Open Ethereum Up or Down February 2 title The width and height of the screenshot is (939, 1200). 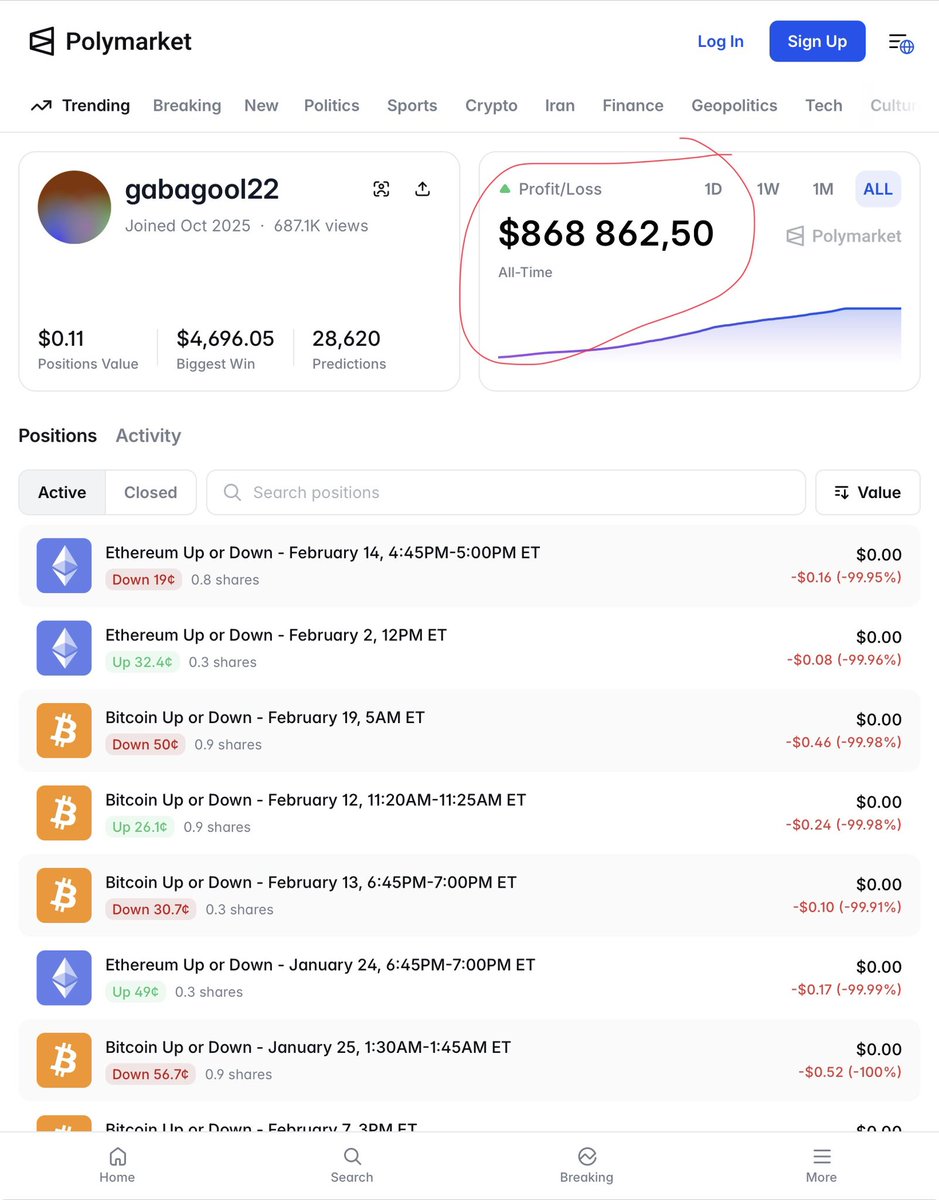coord(276,635)
